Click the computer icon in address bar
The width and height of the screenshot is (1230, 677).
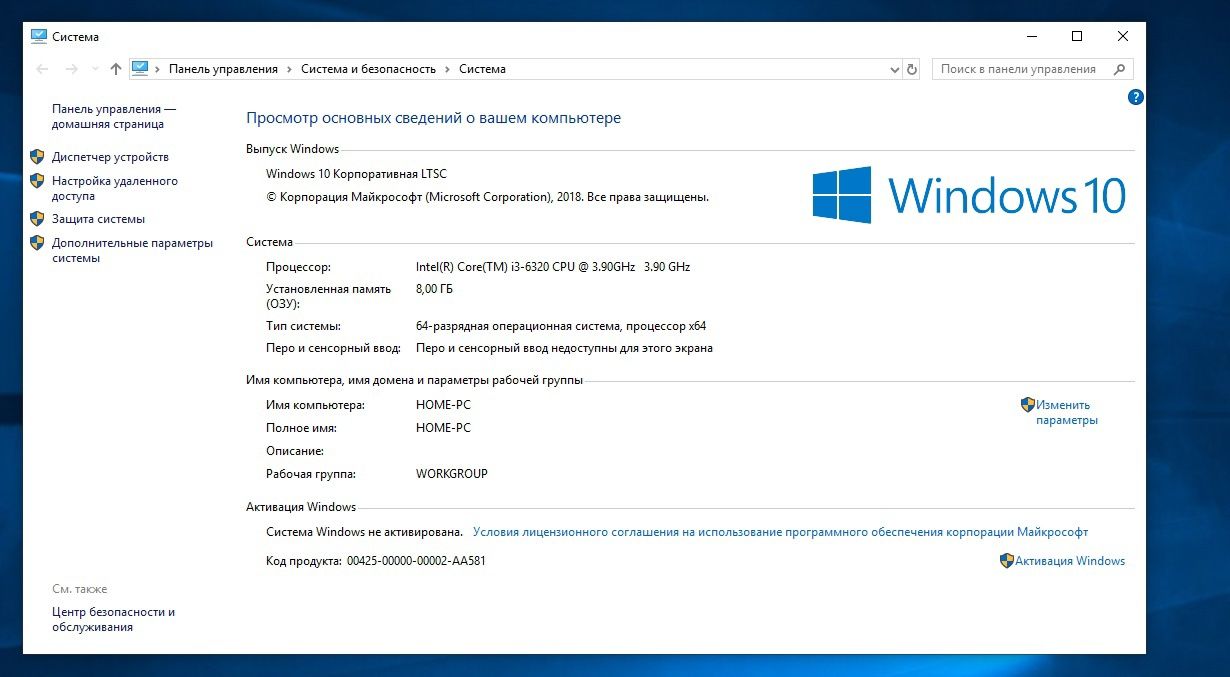140,68
